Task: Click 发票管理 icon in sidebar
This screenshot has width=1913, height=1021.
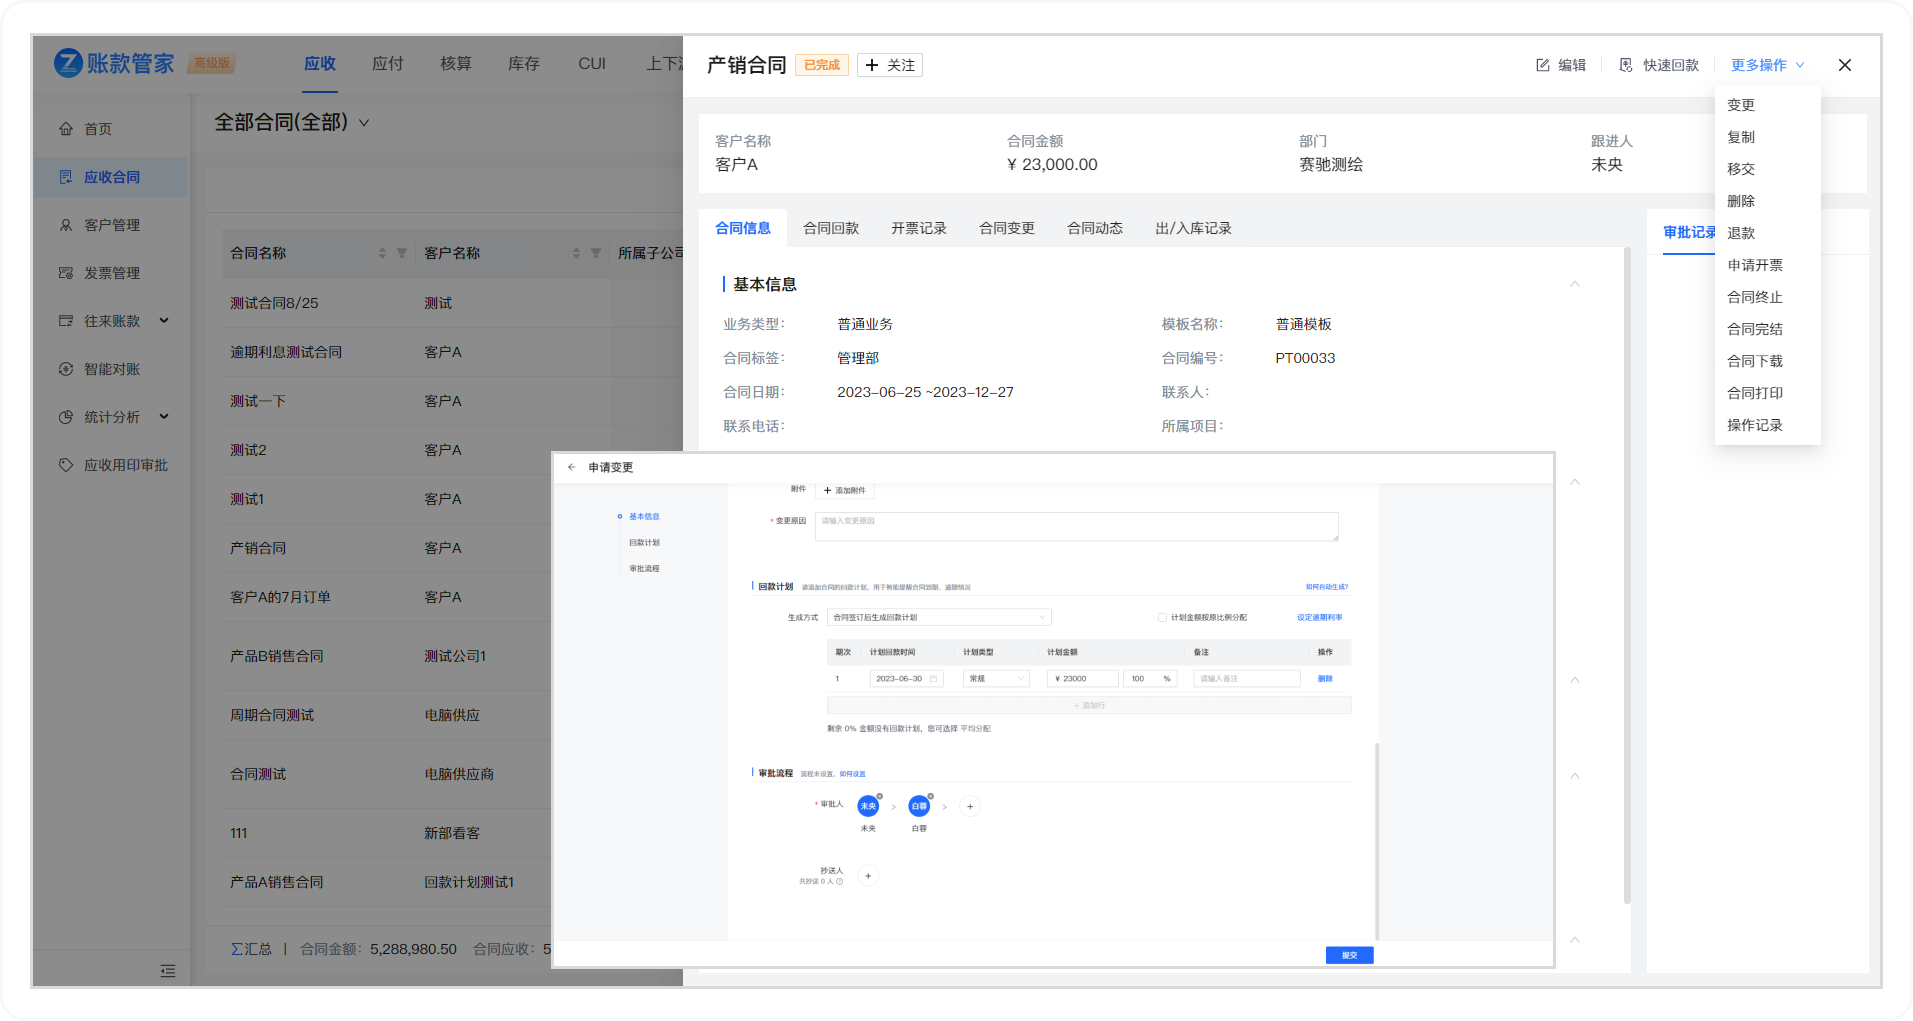Action: coord(66,273)
